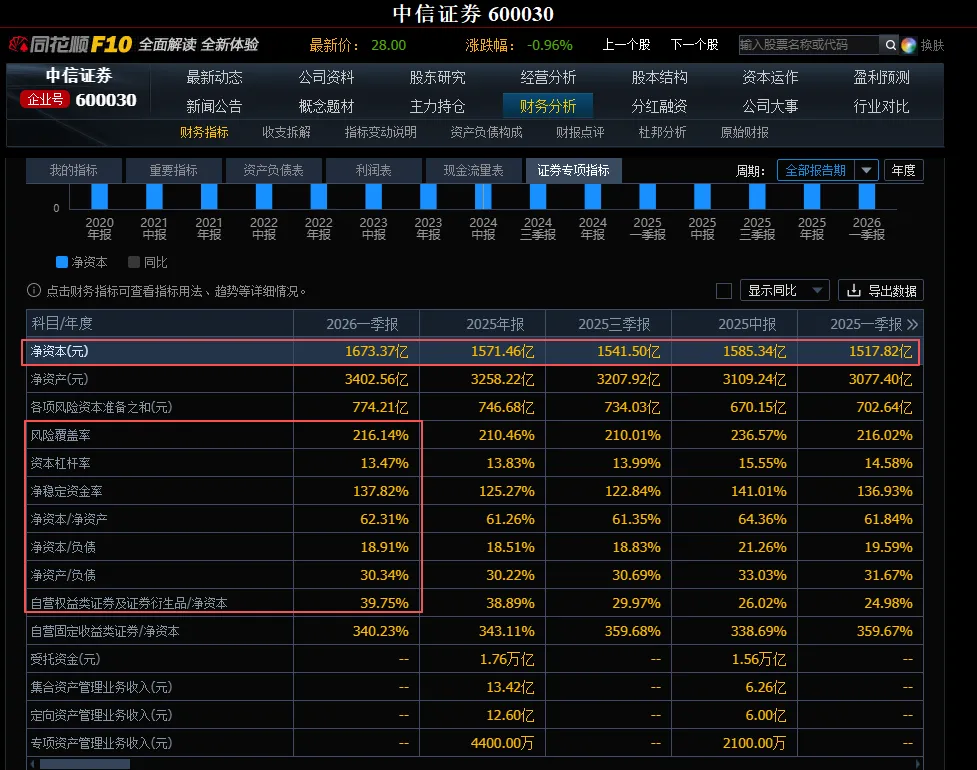
Task: Open the 资本运作 menu
Action: point(770,77)
